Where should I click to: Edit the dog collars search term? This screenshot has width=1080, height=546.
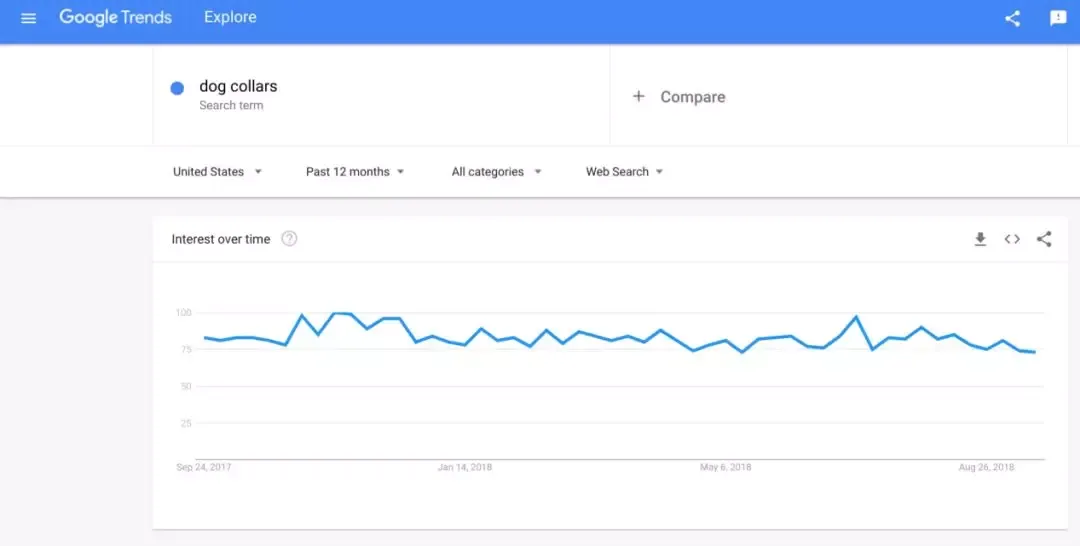point(238,86)
